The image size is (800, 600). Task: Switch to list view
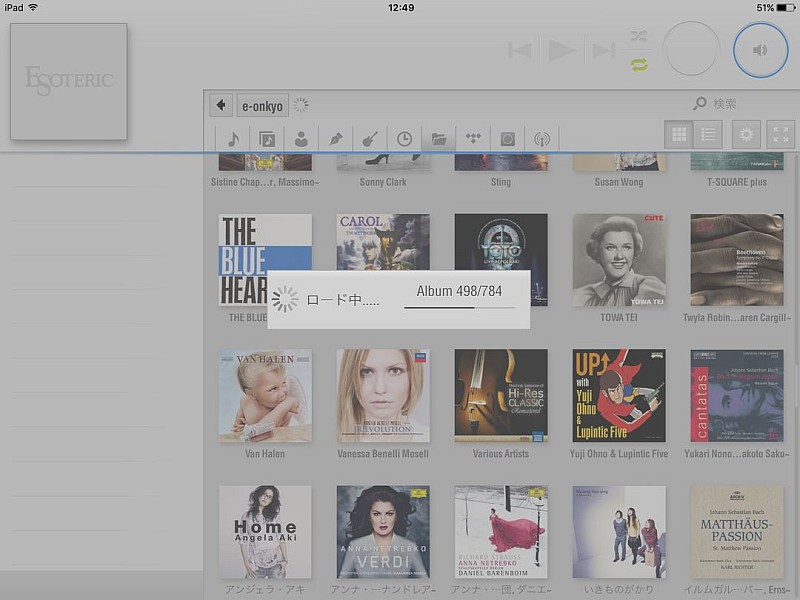pyautogui.click(x=708, y=134)
